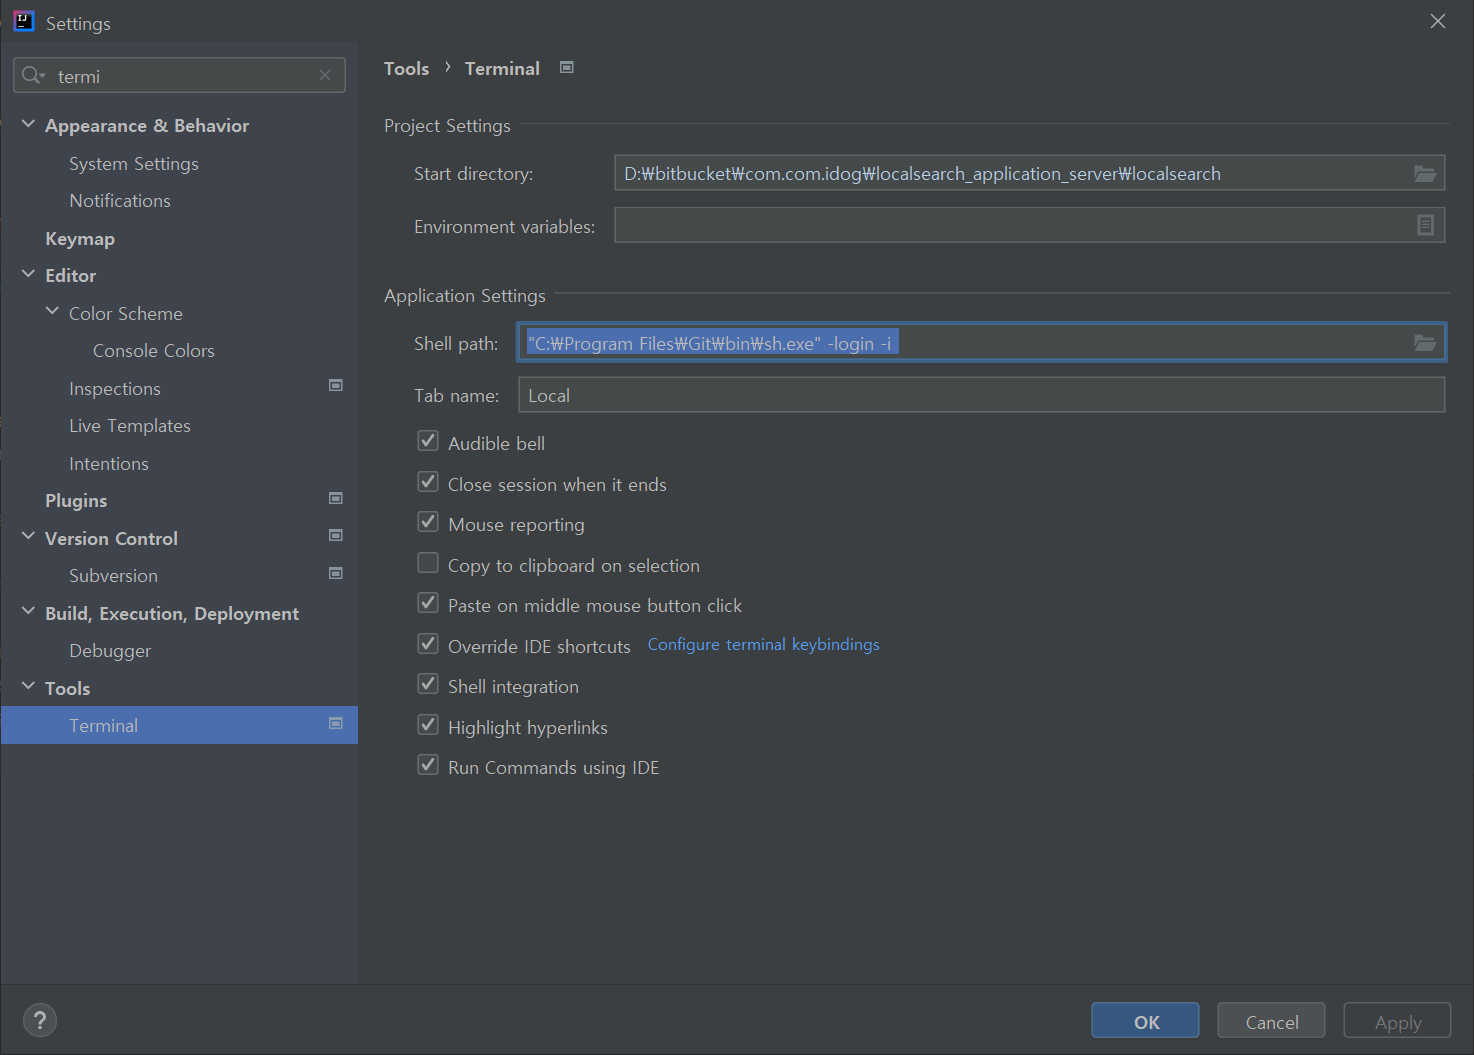1474x1055 pixels.
Task: Collapse the Appearance & Behavior section
Action: pyautogui.click(x=28, y=124)
